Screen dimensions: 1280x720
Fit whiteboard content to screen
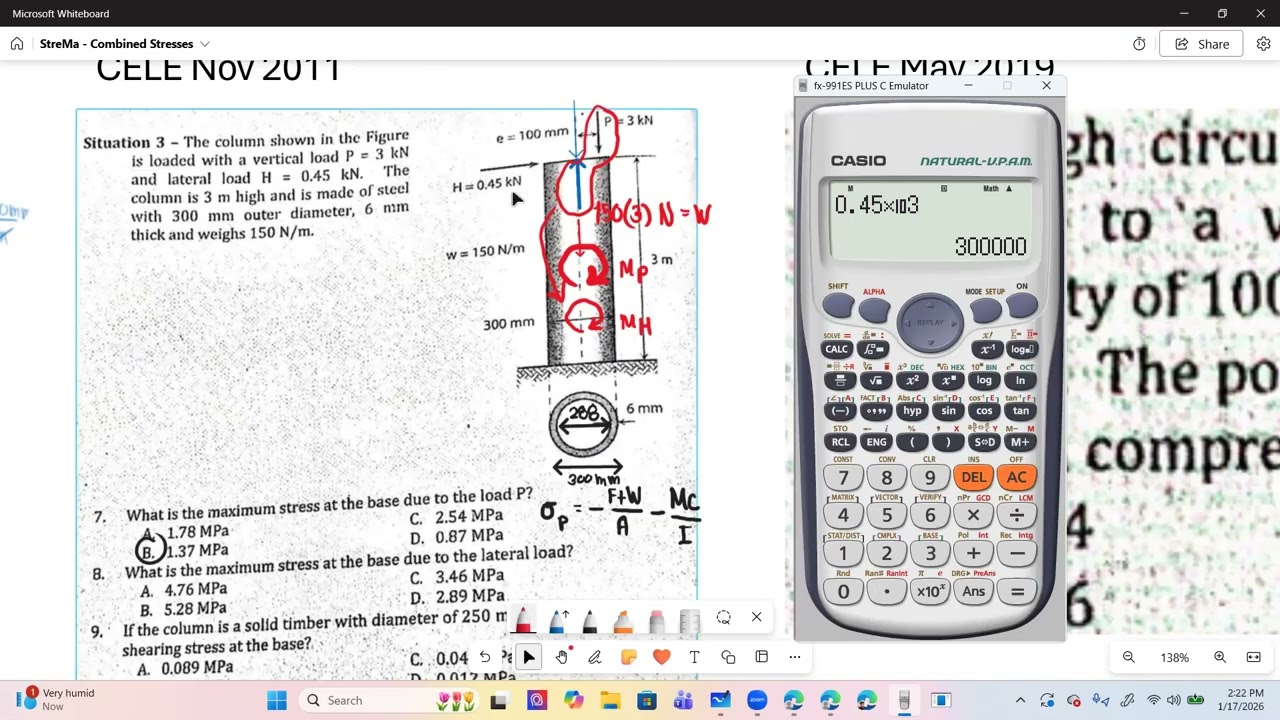pos(1253,657)
